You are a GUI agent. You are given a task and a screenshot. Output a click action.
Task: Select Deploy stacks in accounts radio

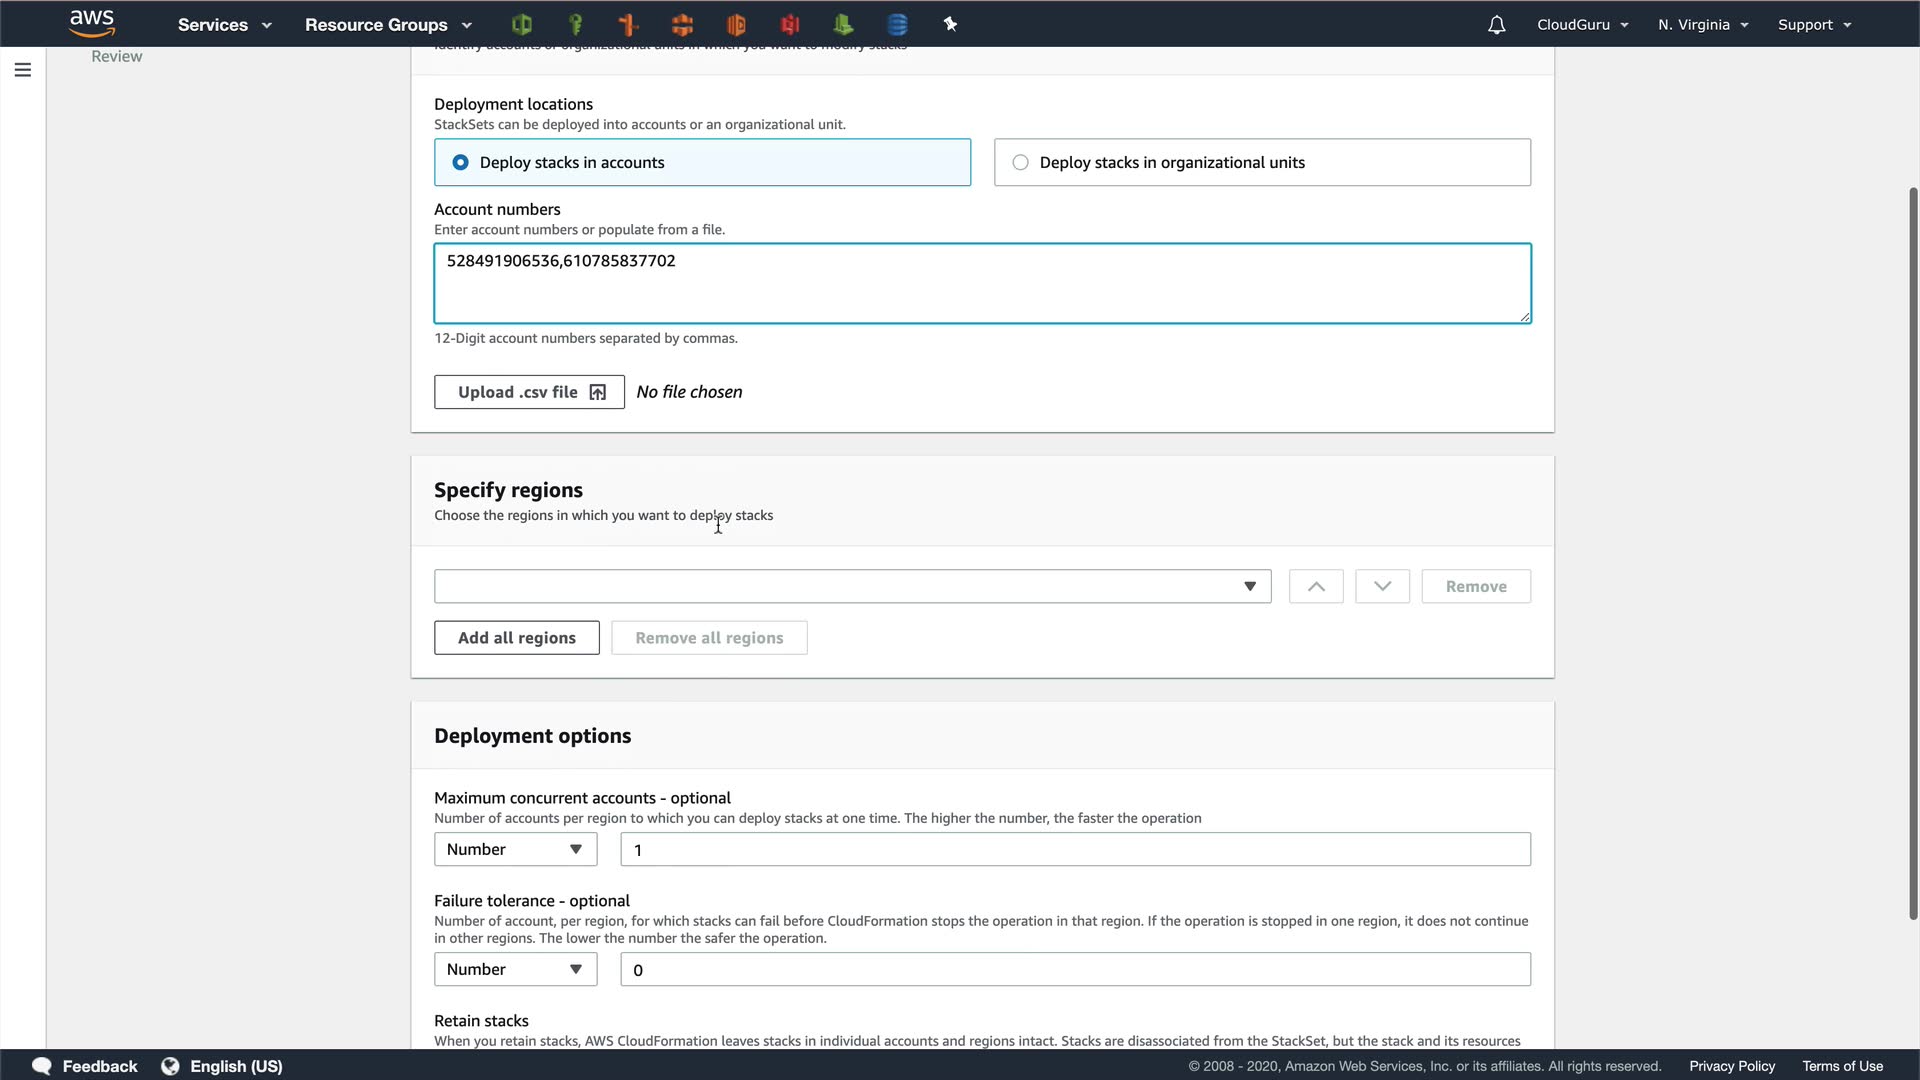[461, 162]
